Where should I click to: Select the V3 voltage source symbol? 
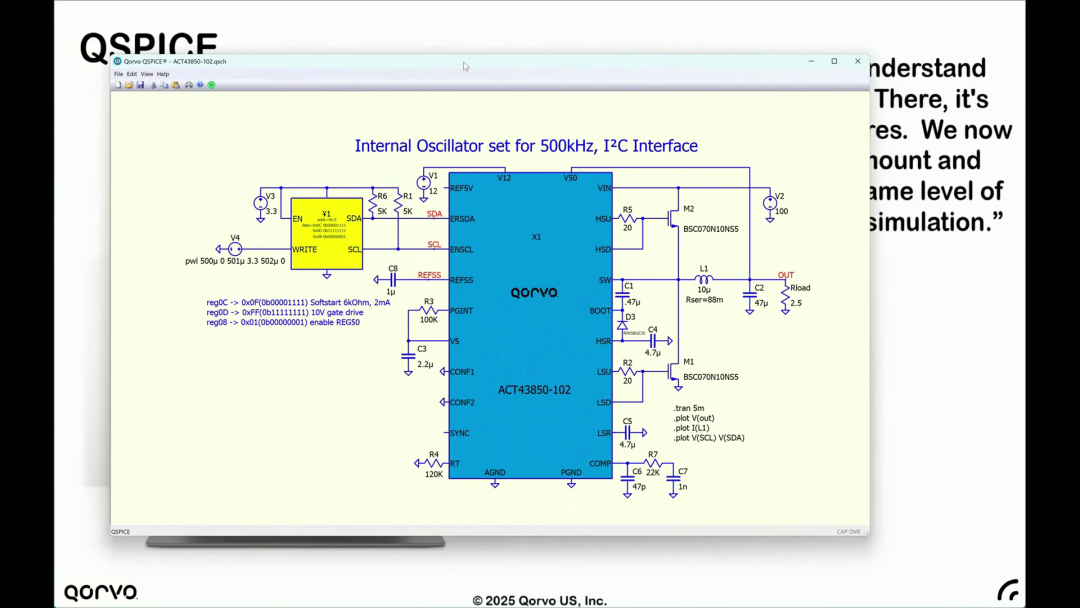(260, 203)
